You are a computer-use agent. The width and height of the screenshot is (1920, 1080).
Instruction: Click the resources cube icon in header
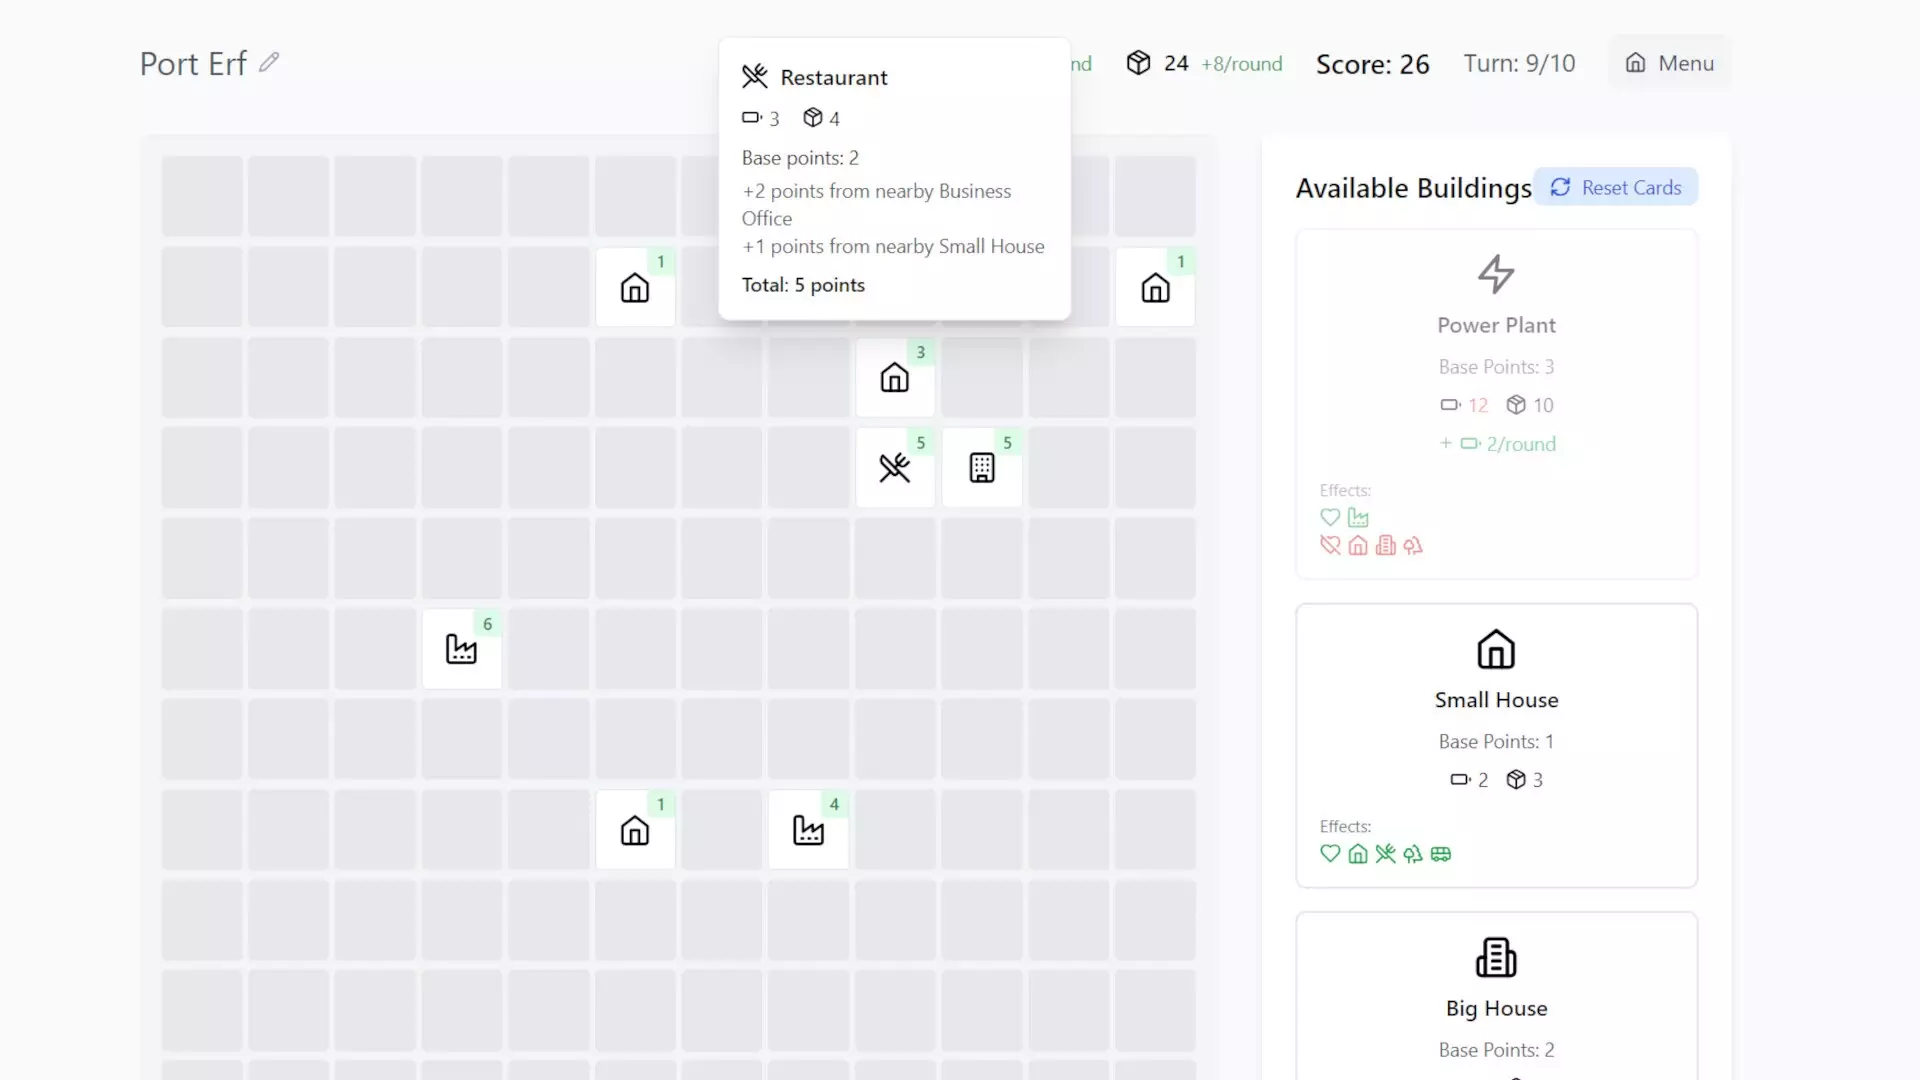(1138, 63)
